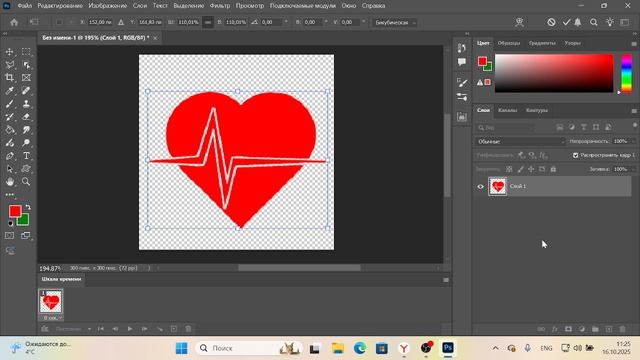Click the Home icon in options bar
The image size is (640, 360).
[x=14, y=22]
